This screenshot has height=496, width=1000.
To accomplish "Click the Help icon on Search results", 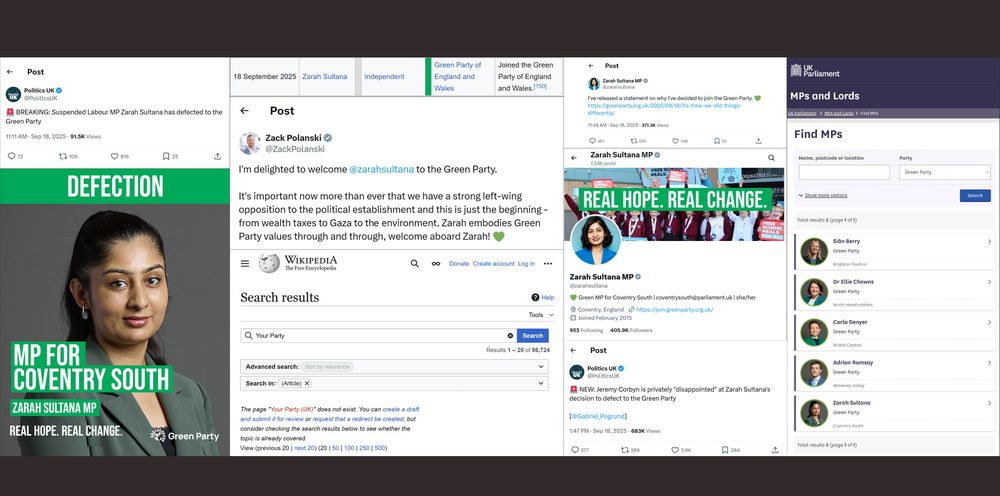I will 536,297.
